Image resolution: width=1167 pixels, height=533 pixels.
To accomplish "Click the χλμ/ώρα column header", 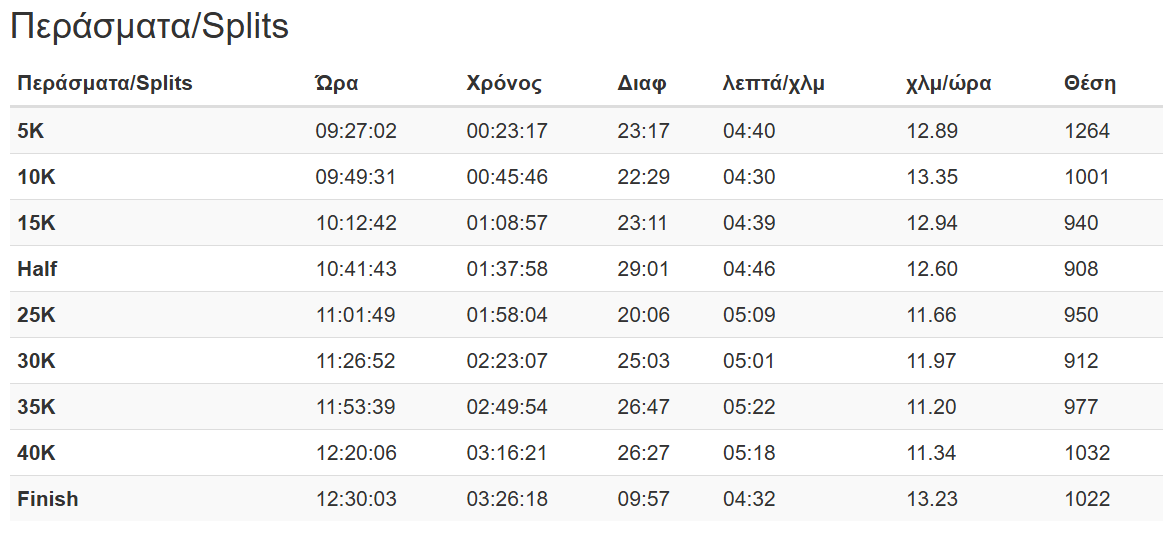I will 948,83.
